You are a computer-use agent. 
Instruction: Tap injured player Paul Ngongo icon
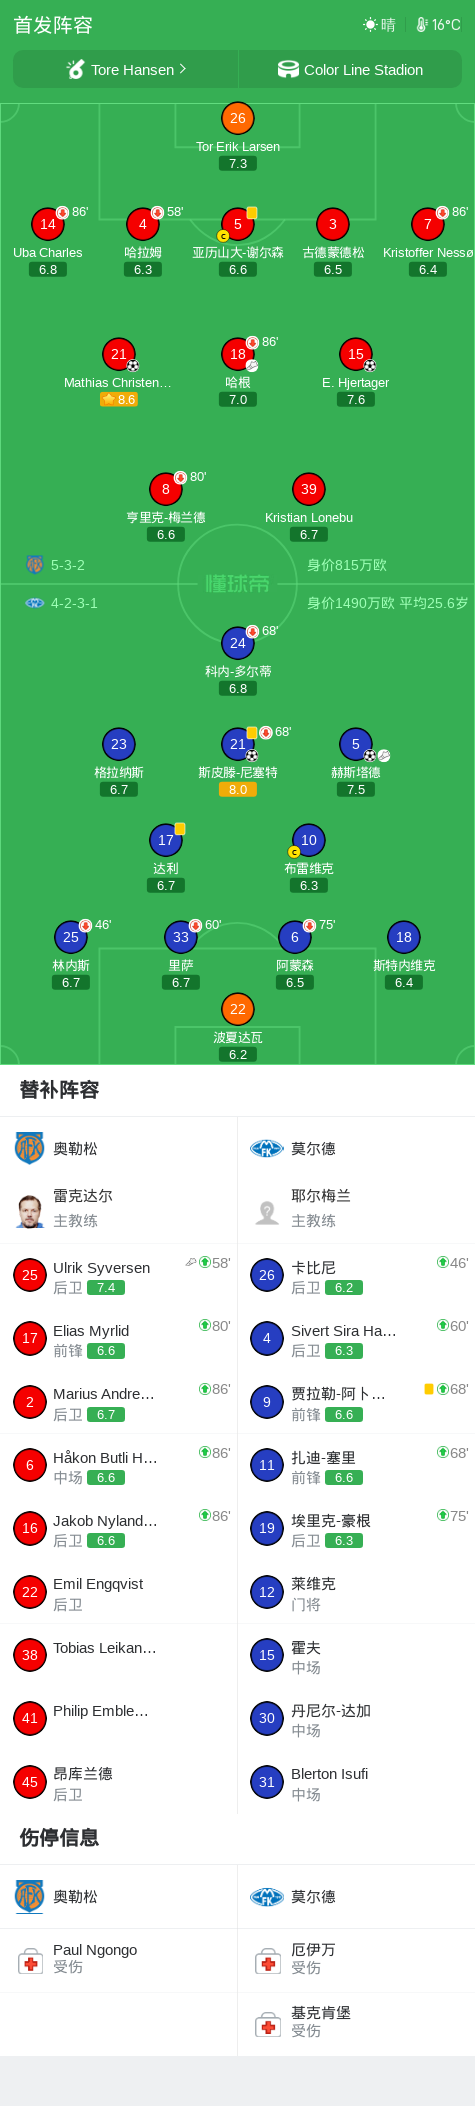click(31, 1962)
